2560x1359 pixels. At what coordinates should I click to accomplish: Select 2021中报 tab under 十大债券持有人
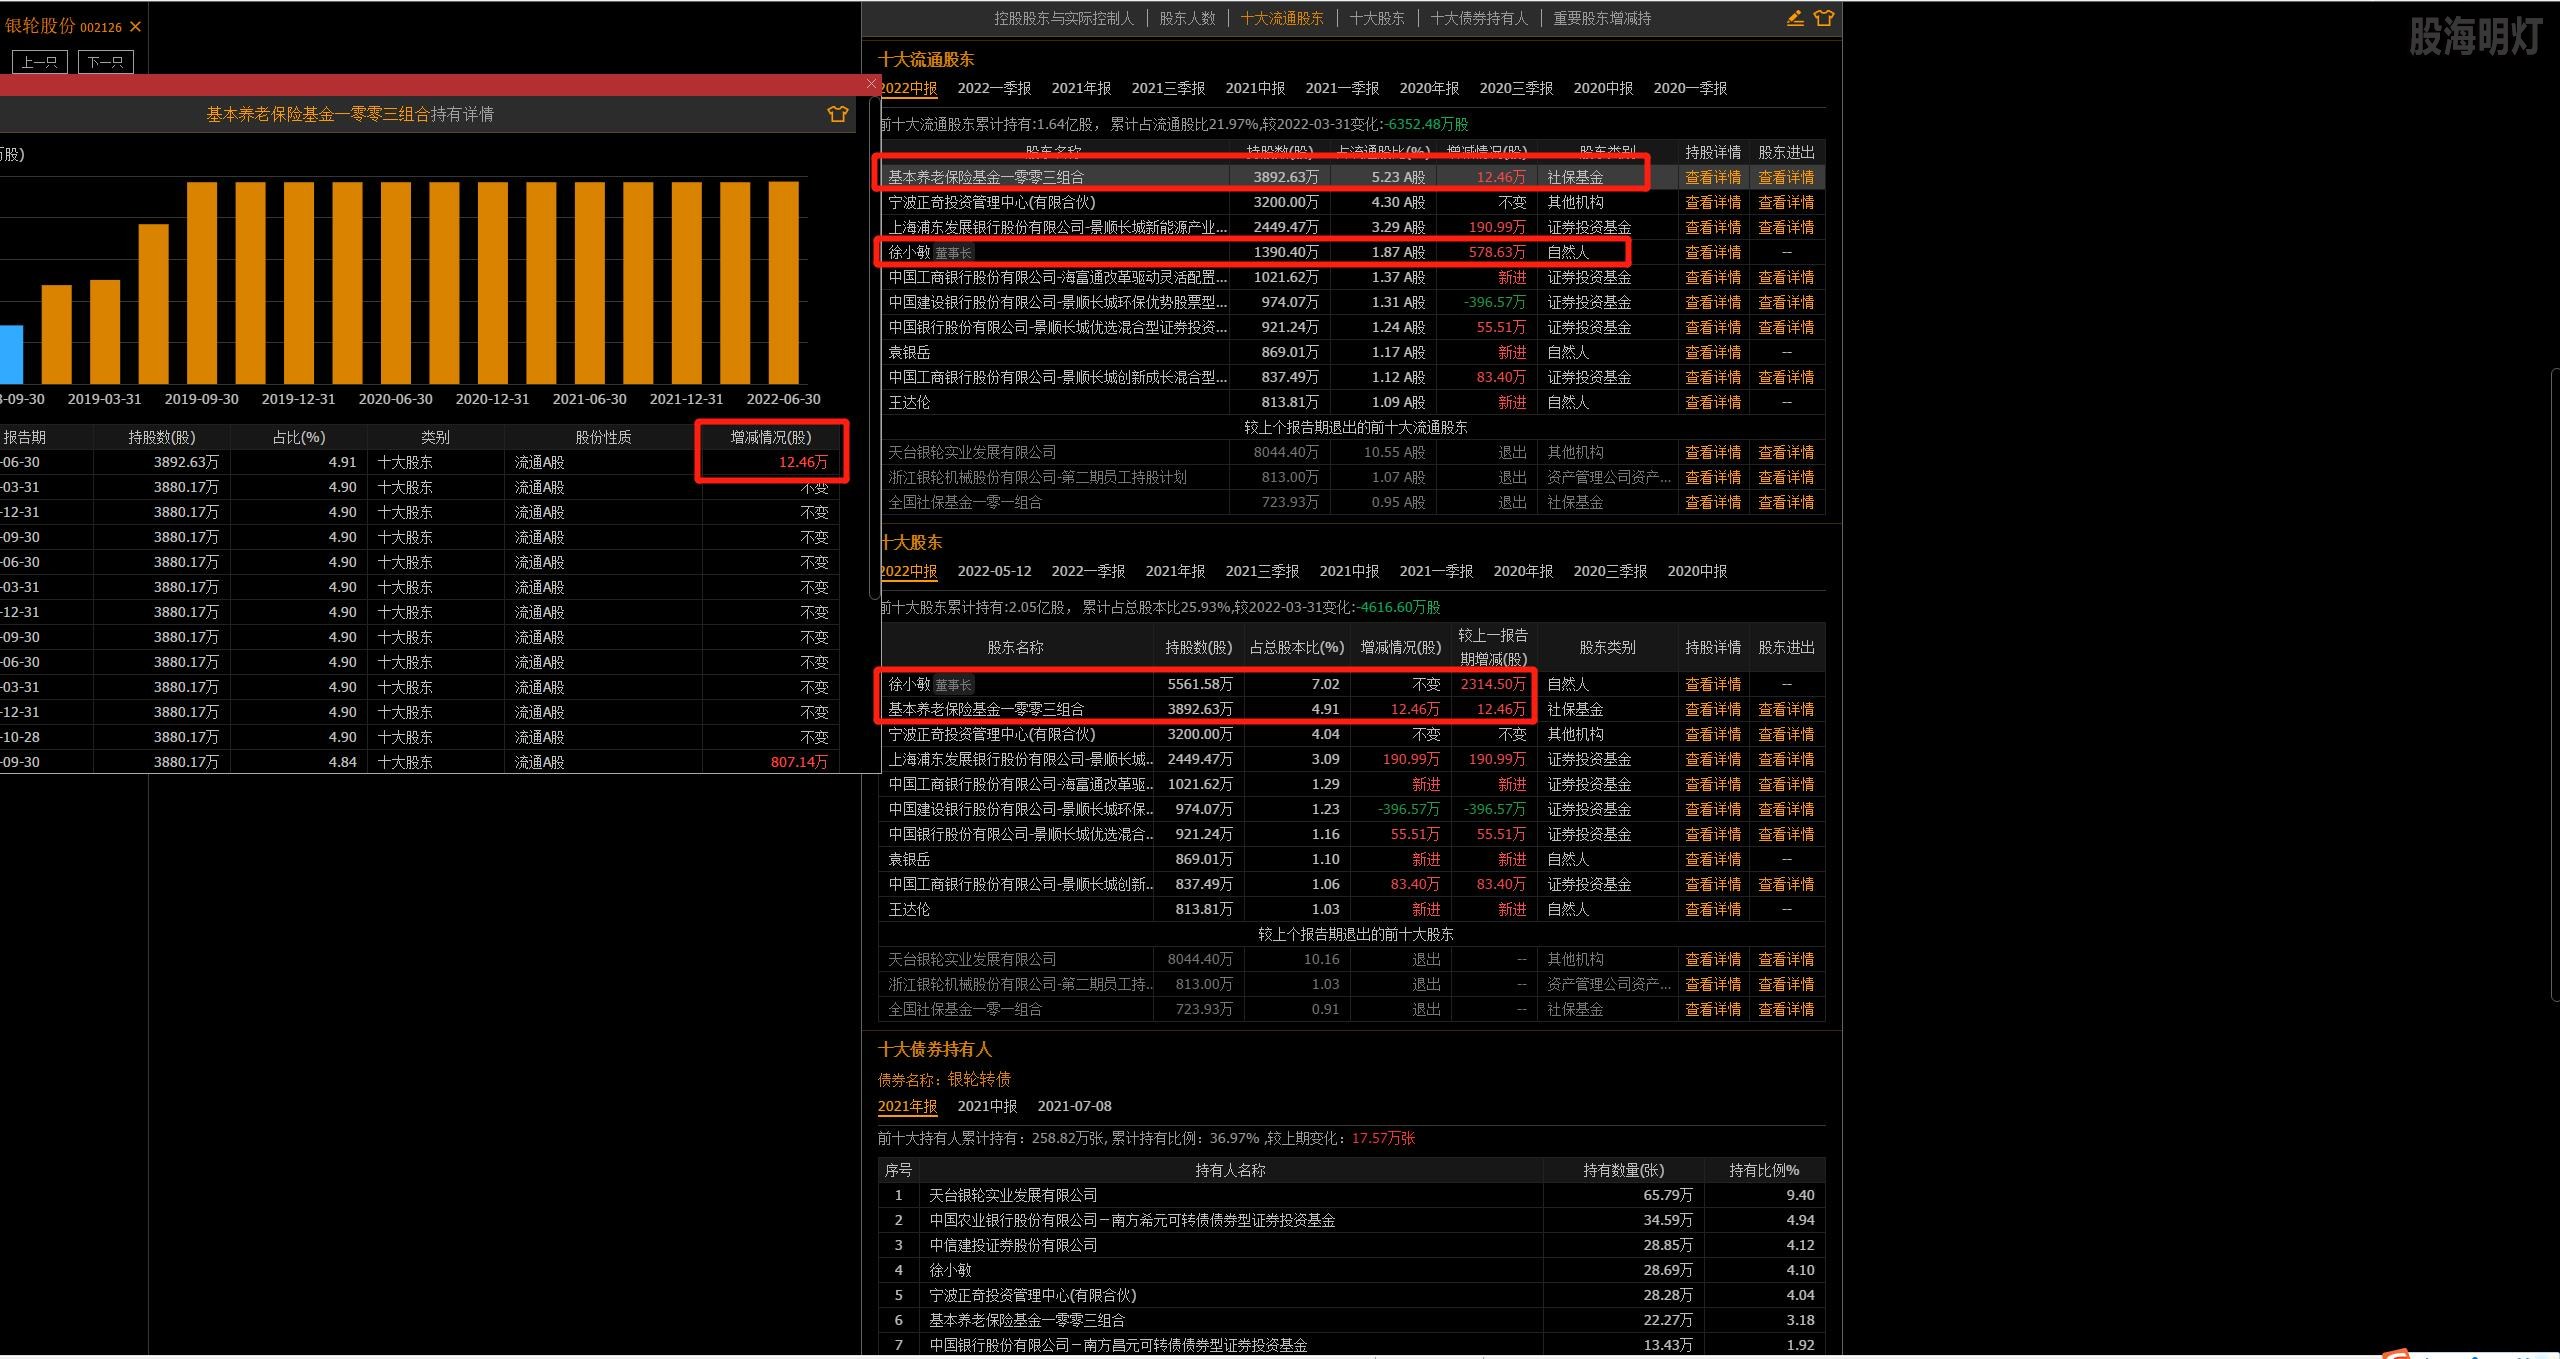[x=987, y=1106]
